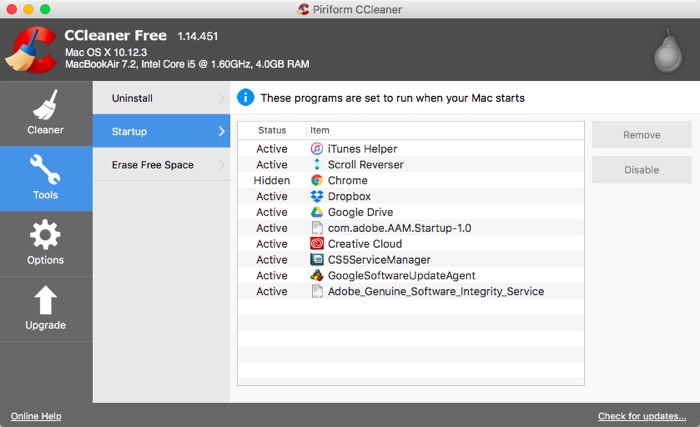Click the Remove button
This screenshot has width=700, height=427.
[642, 134]
